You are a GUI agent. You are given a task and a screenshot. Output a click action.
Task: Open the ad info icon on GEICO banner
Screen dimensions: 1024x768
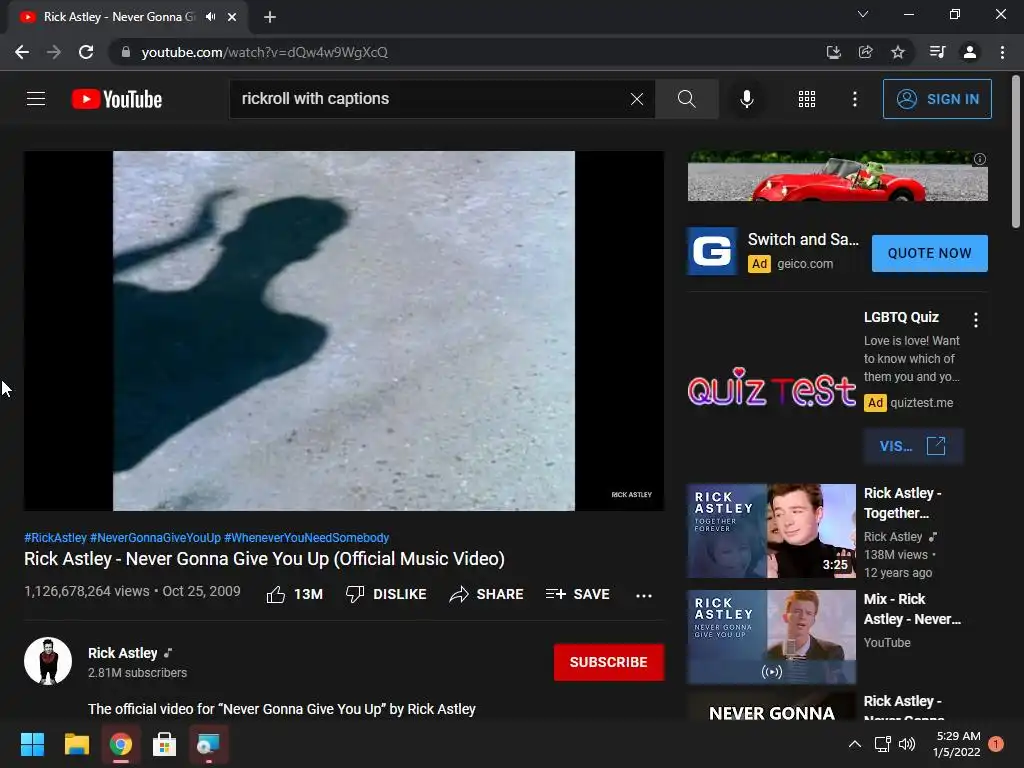point(980,159)
